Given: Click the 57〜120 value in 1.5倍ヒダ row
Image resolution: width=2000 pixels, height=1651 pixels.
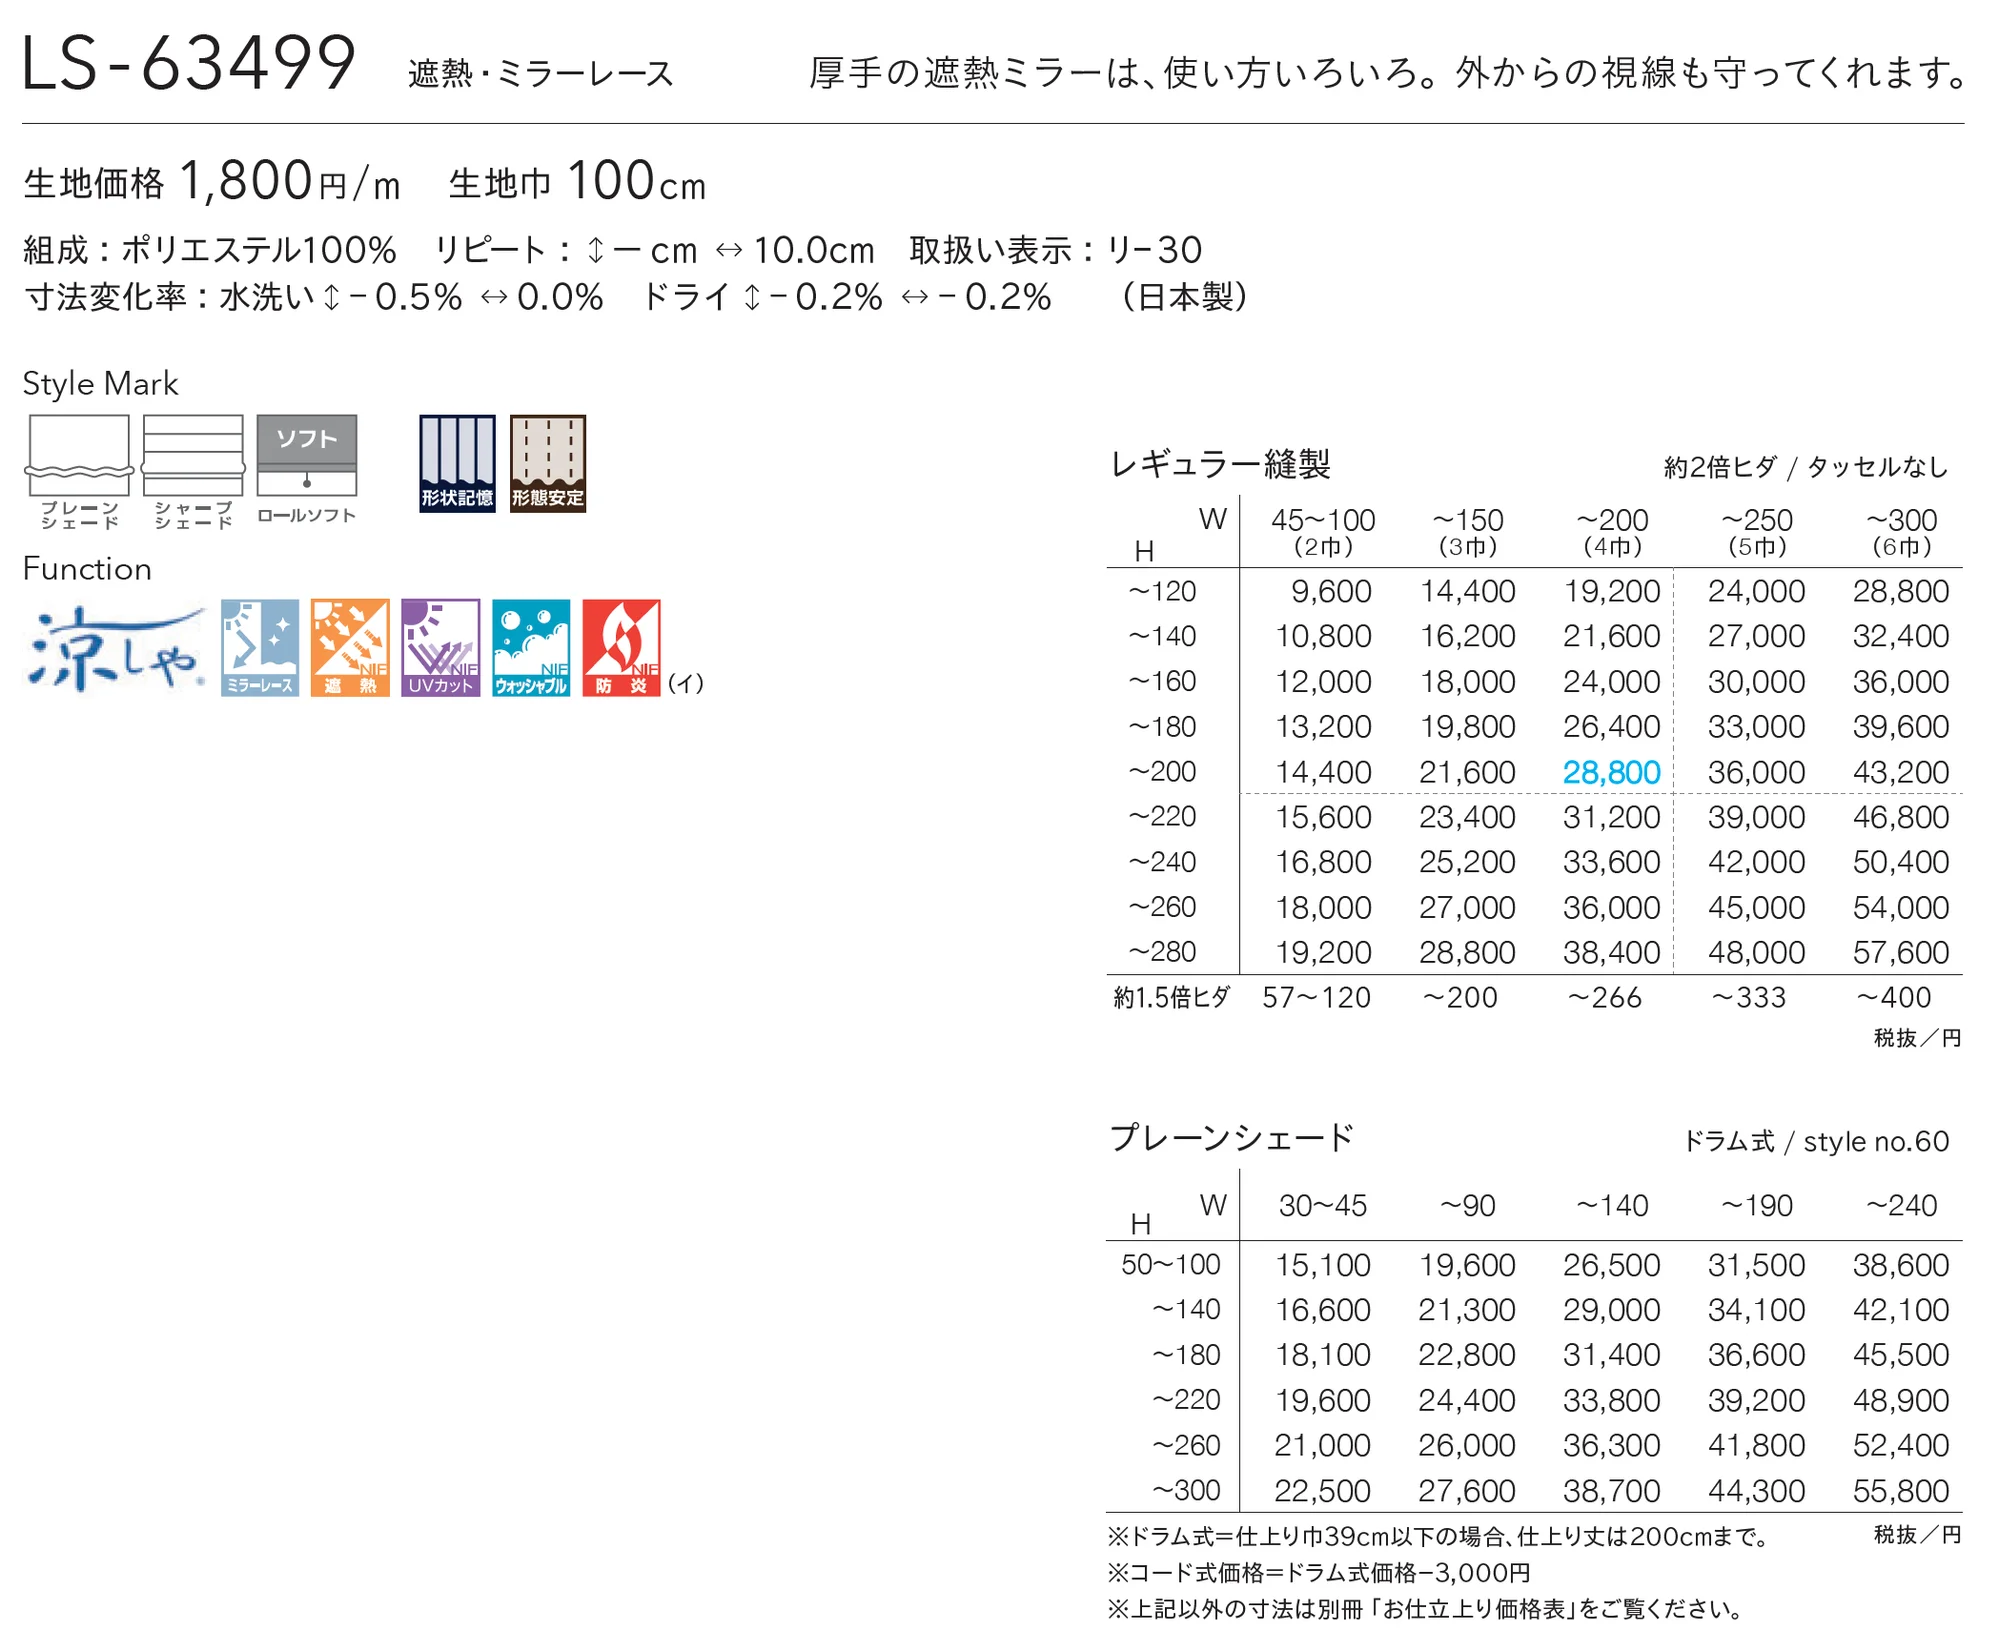Looking at the screenshot, I should coord(1316,998).
